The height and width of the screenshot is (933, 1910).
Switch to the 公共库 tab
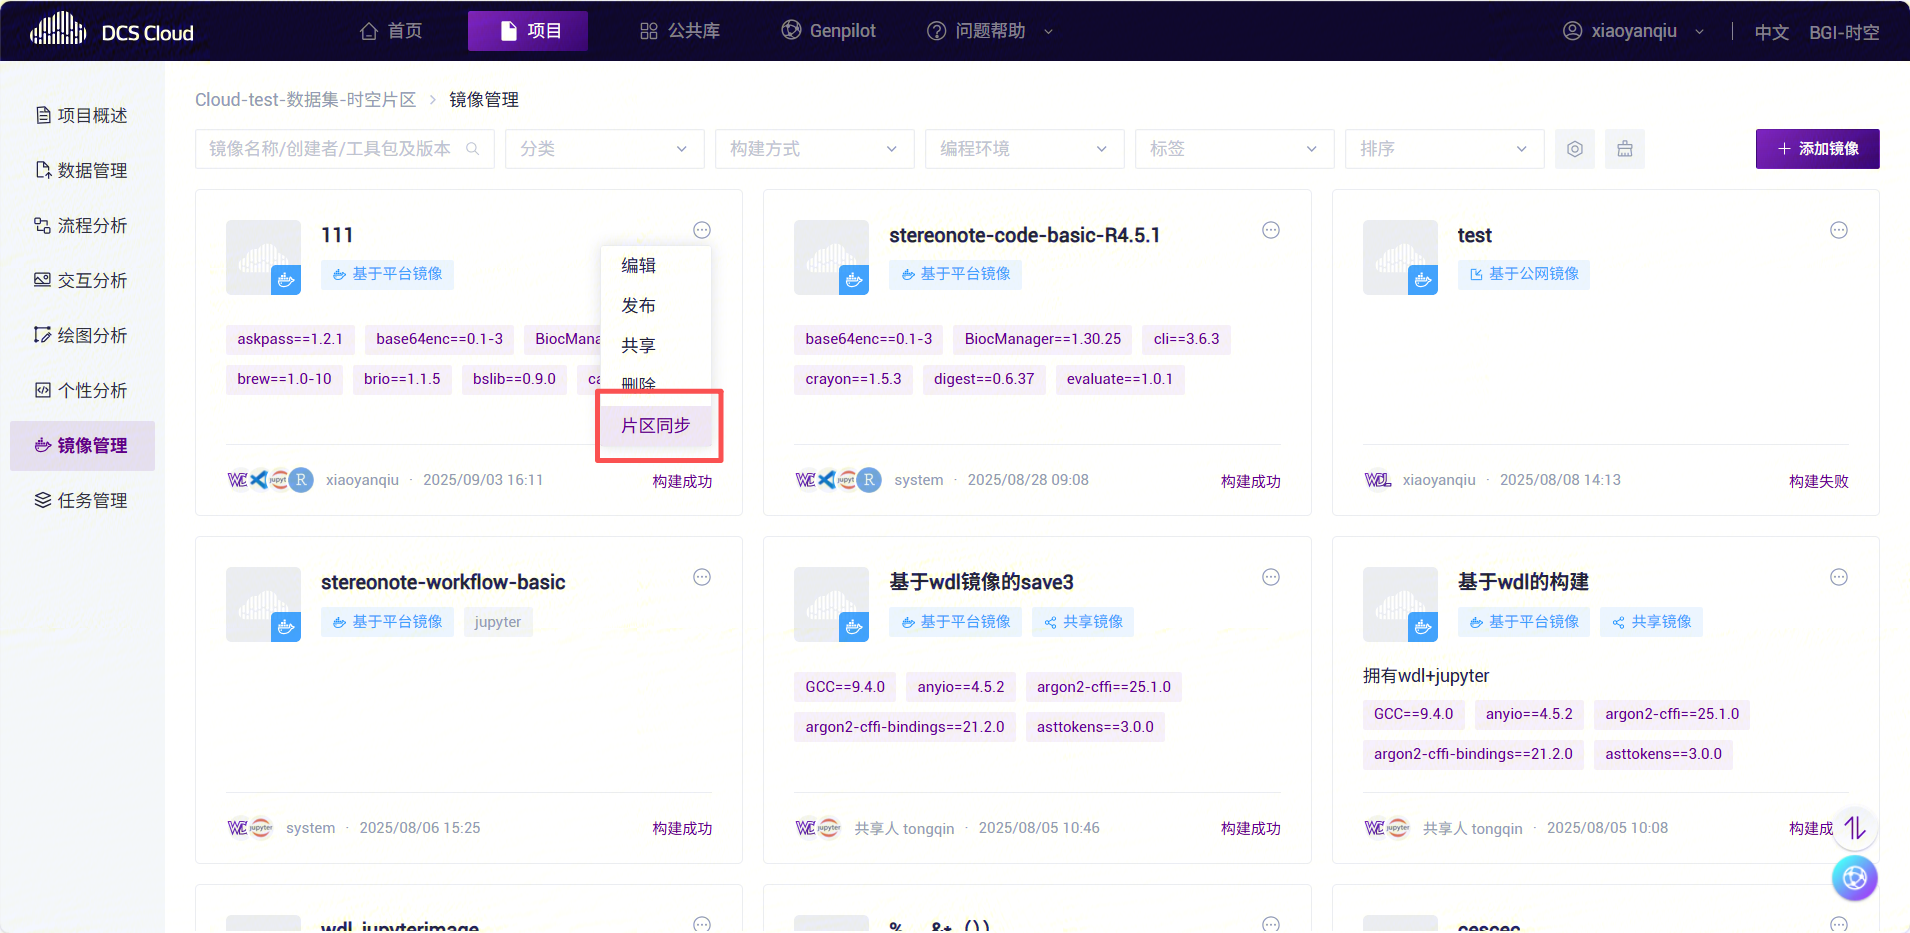tap(680, 31)
